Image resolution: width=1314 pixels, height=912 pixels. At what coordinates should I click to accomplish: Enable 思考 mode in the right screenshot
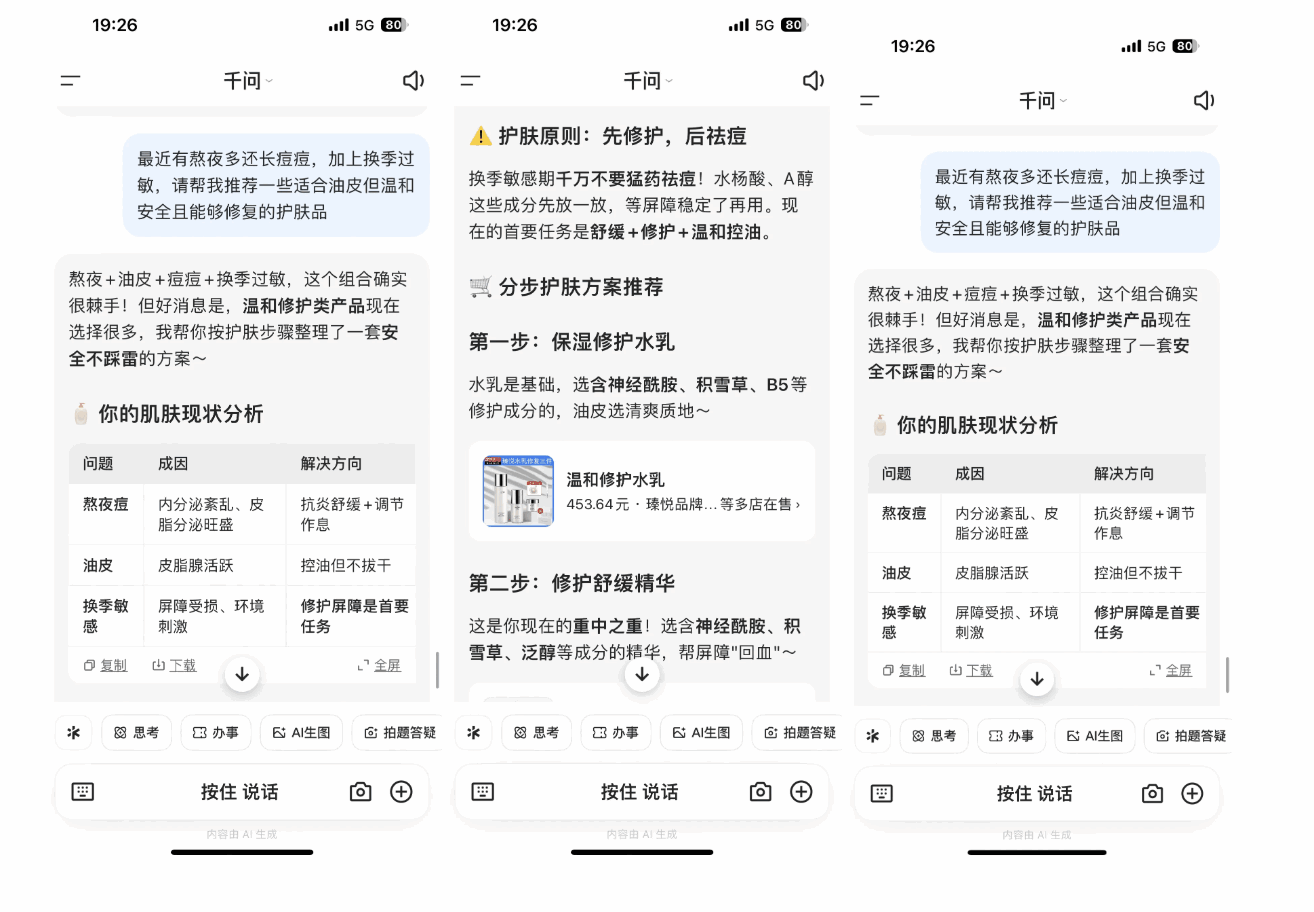(933, 736)
